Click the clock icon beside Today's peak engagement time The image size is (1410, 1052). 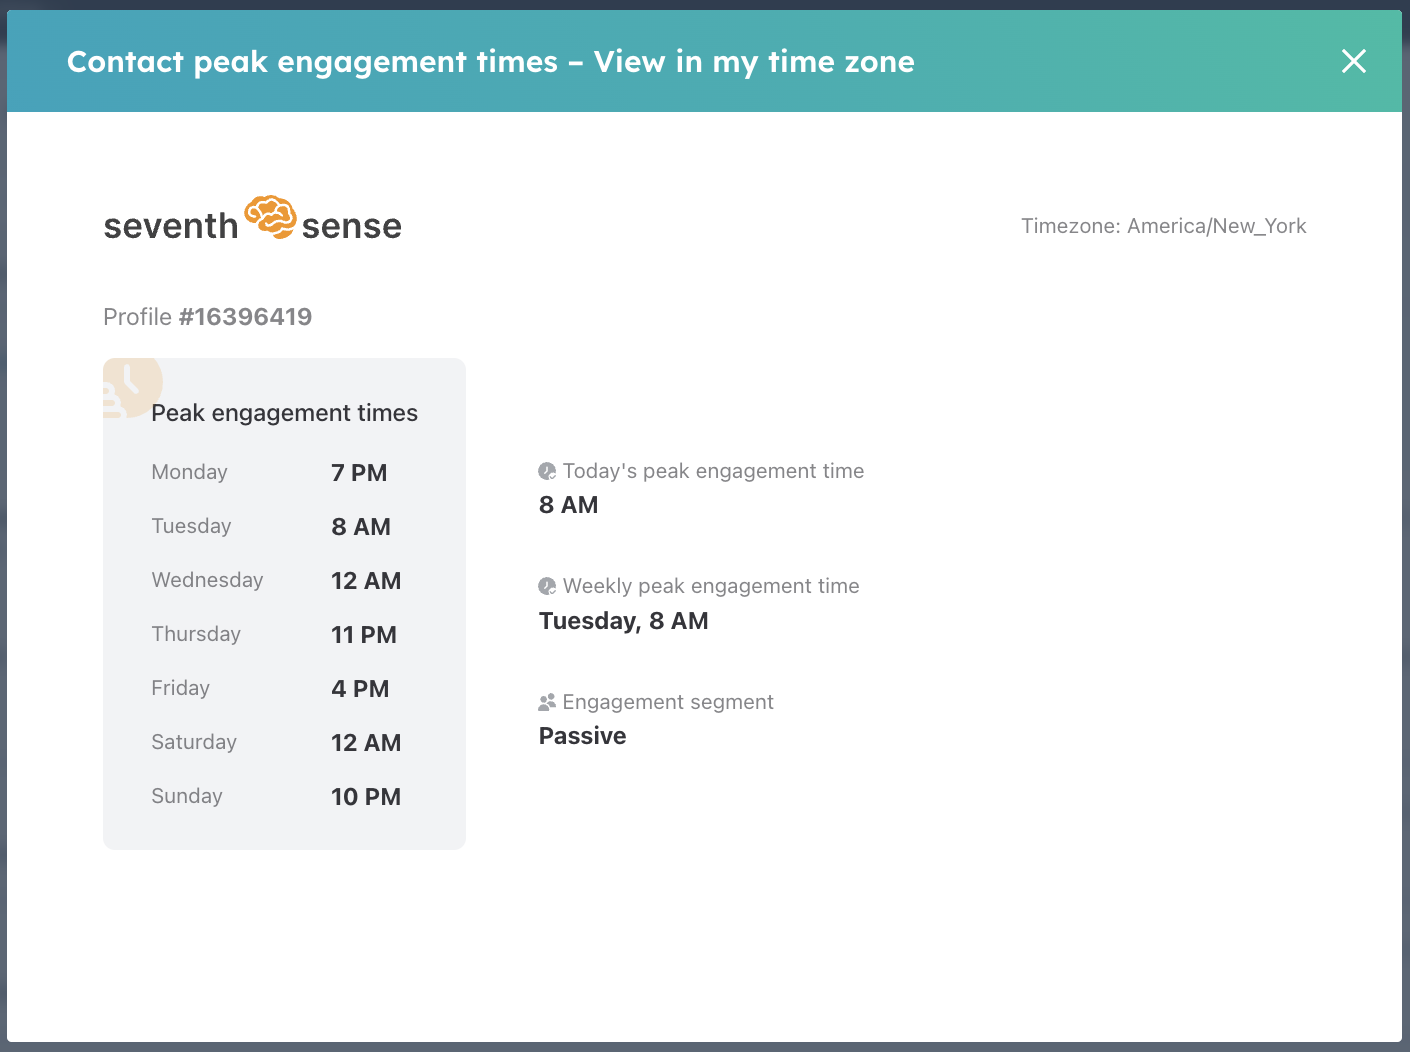pyautogui.click(x=547, y=471)
